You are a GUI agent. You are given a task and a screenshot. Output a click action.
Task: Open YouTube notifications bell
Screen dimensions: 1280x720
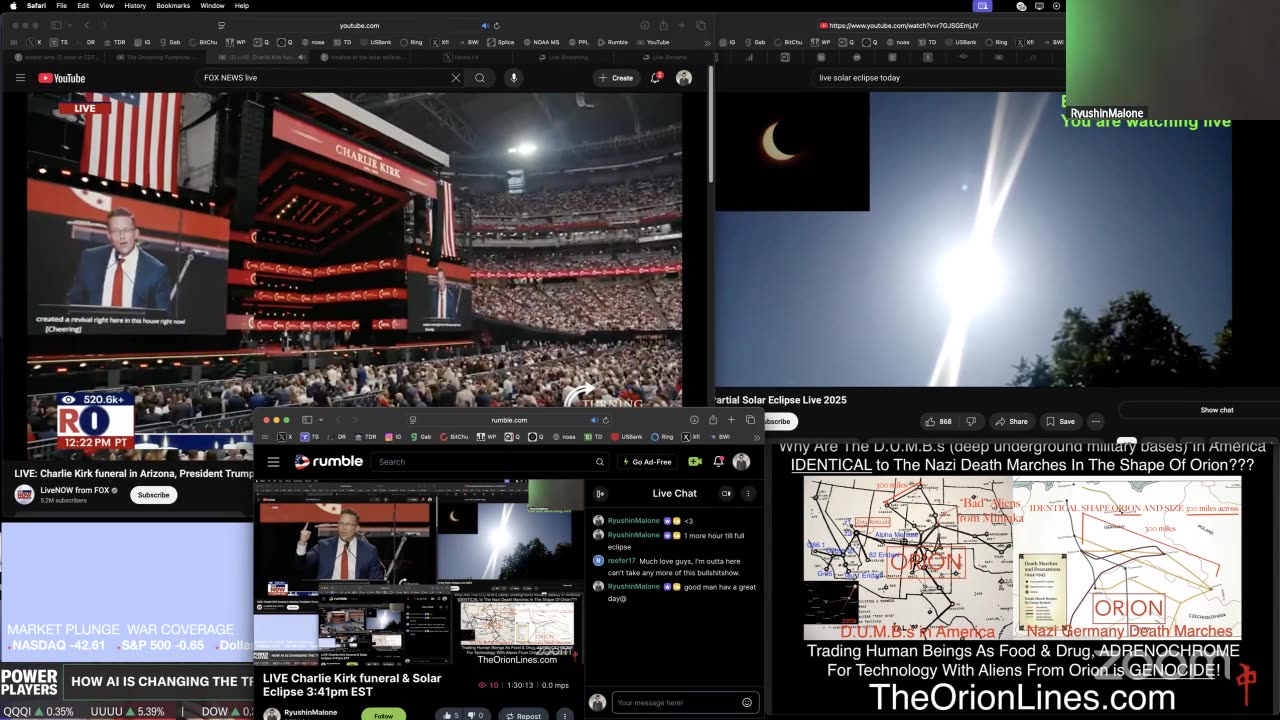[656, 78]
